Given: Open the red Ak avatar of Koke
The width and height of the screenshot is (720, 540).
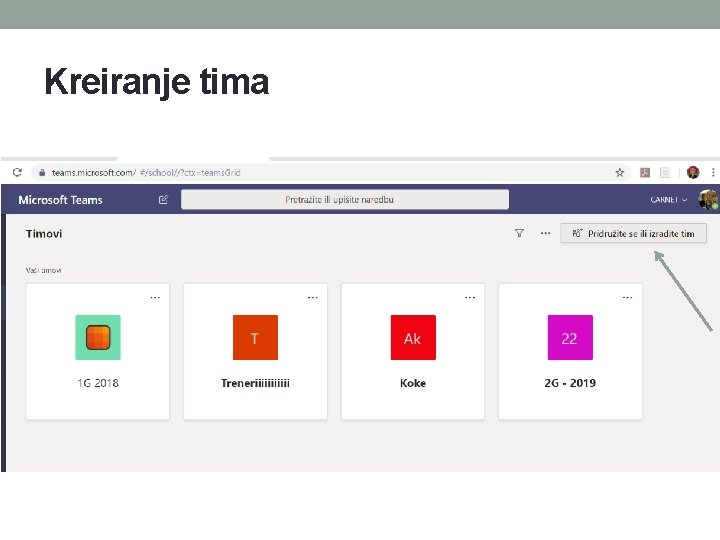Looking at the screenshot, I should pyautogui.click(x=413, y=338).
